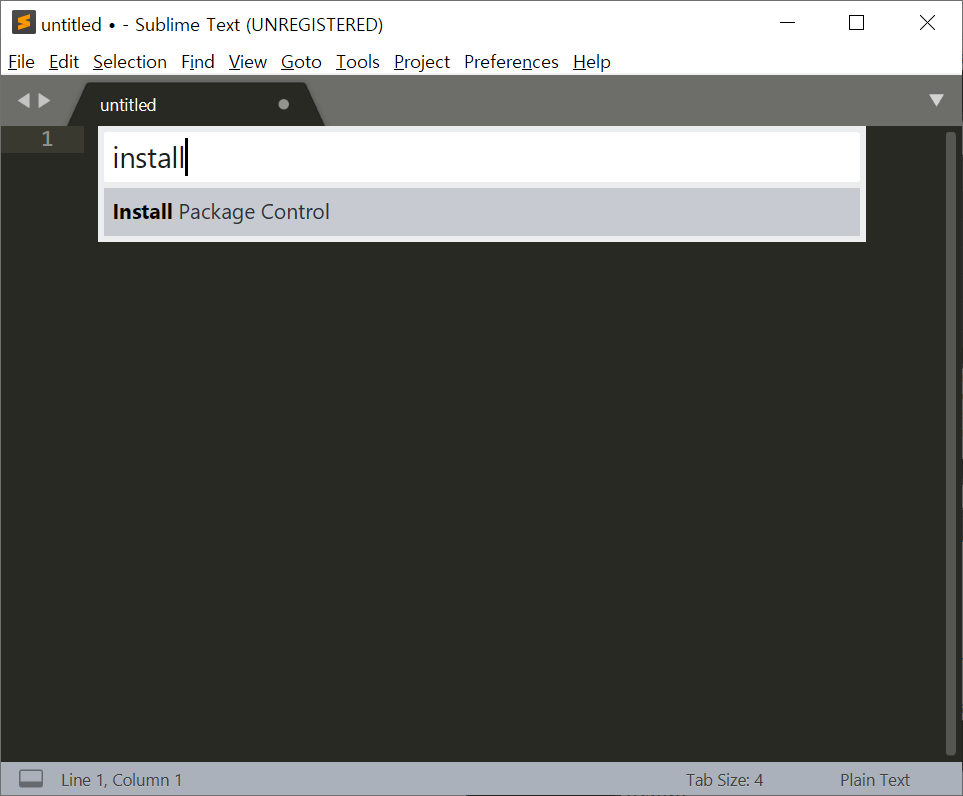Viewport: 963px width, 796px height.
Task: Toggle the side bar from the status bar icon
Action: [31, 779]
